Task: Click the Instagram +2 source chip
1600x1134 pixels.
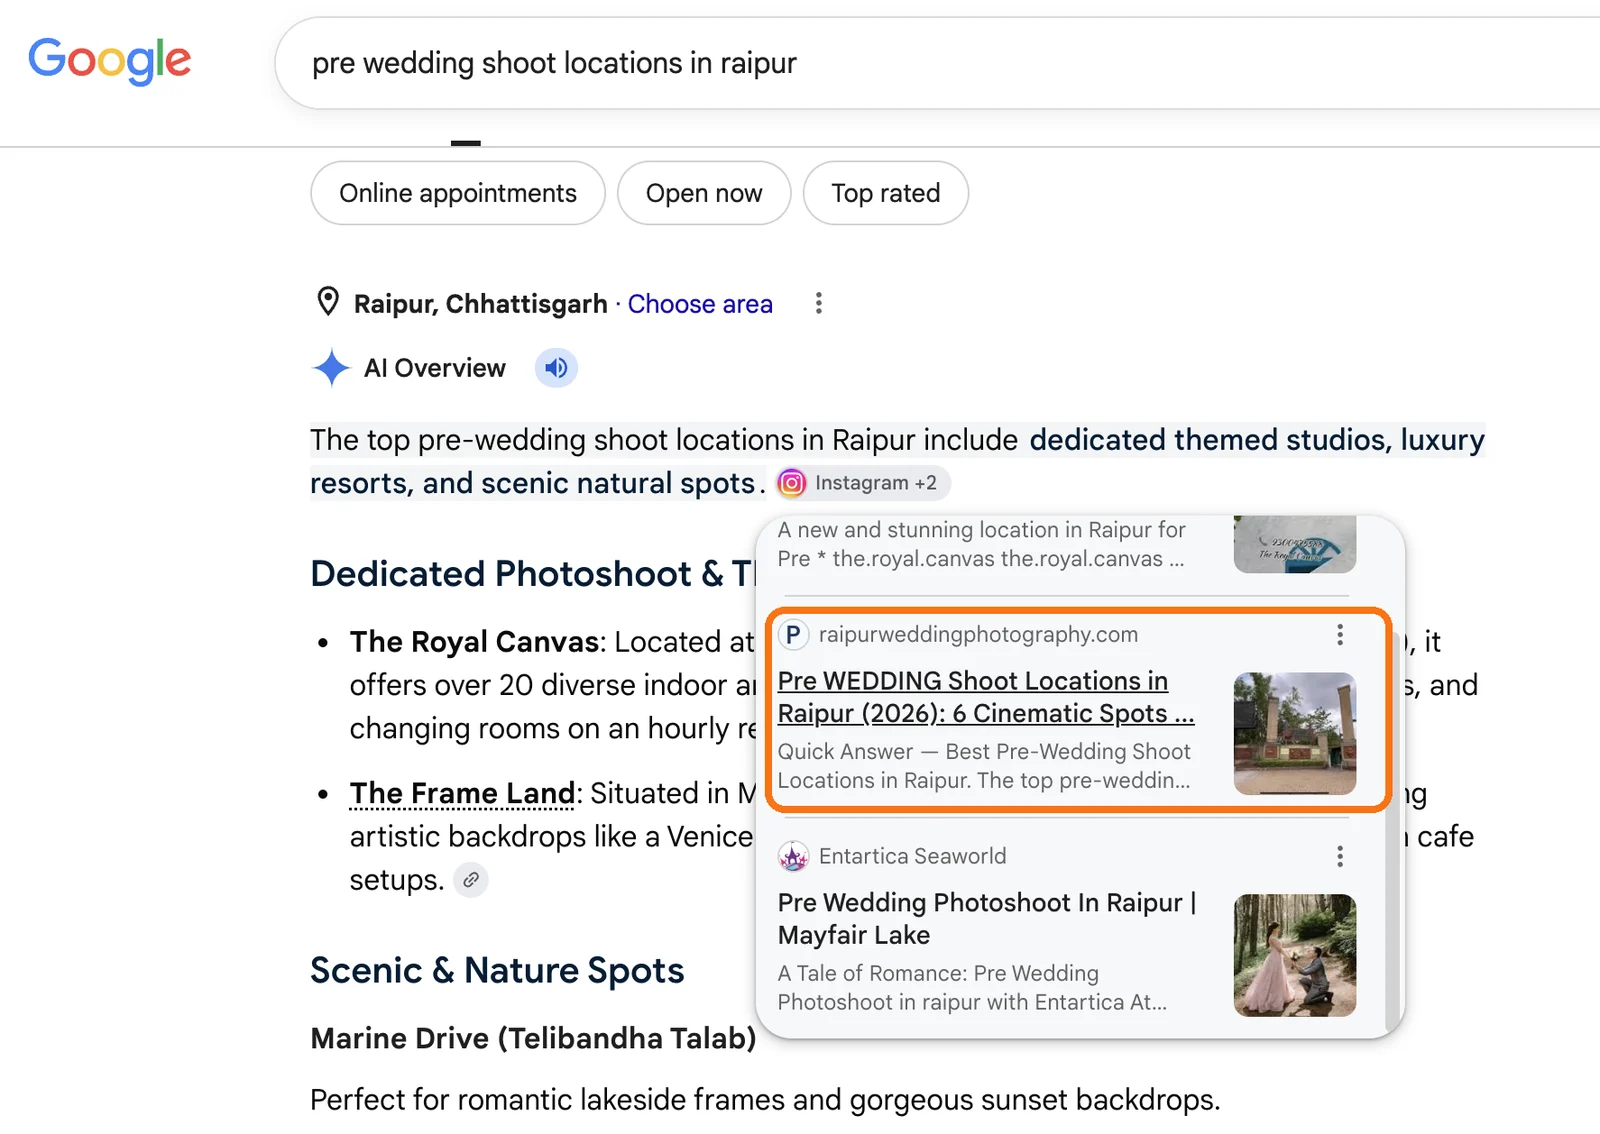Action: (x=863, y=483)
